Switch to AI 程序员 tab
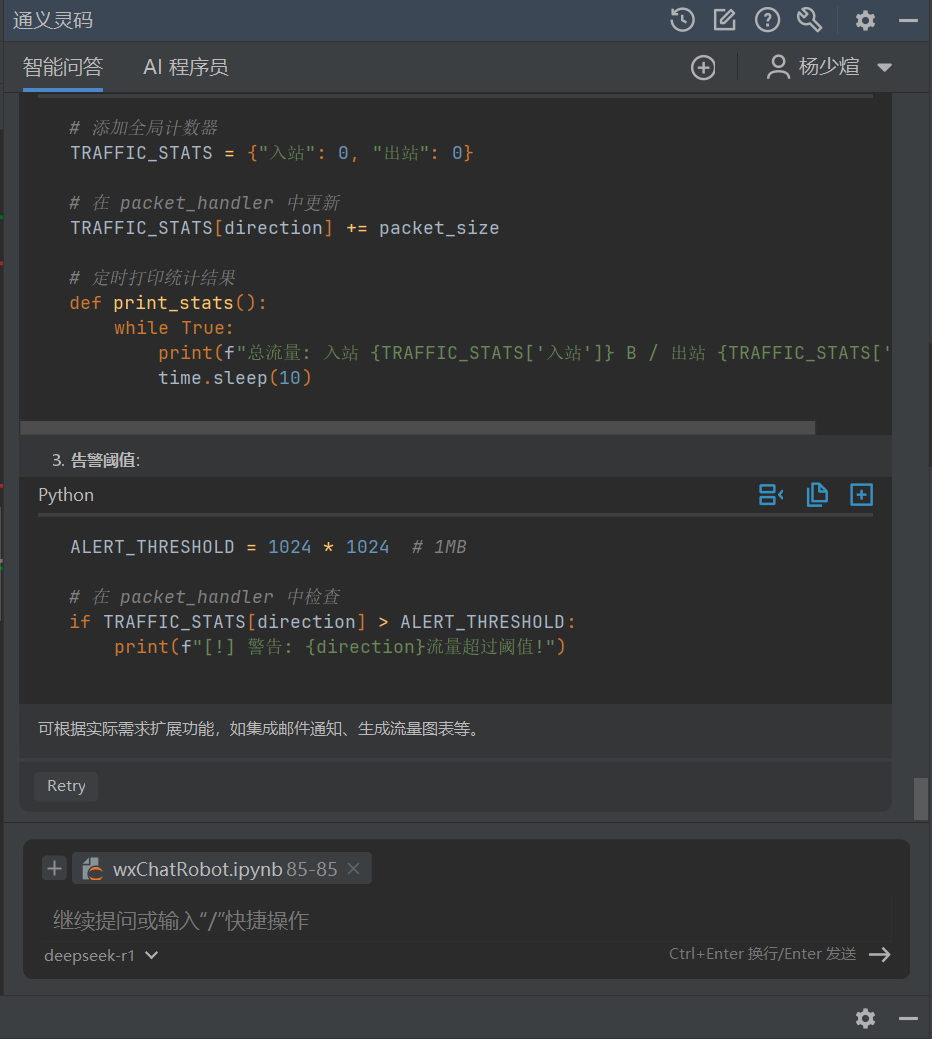This screenshot has width=932, height=1039. (186, 67)
